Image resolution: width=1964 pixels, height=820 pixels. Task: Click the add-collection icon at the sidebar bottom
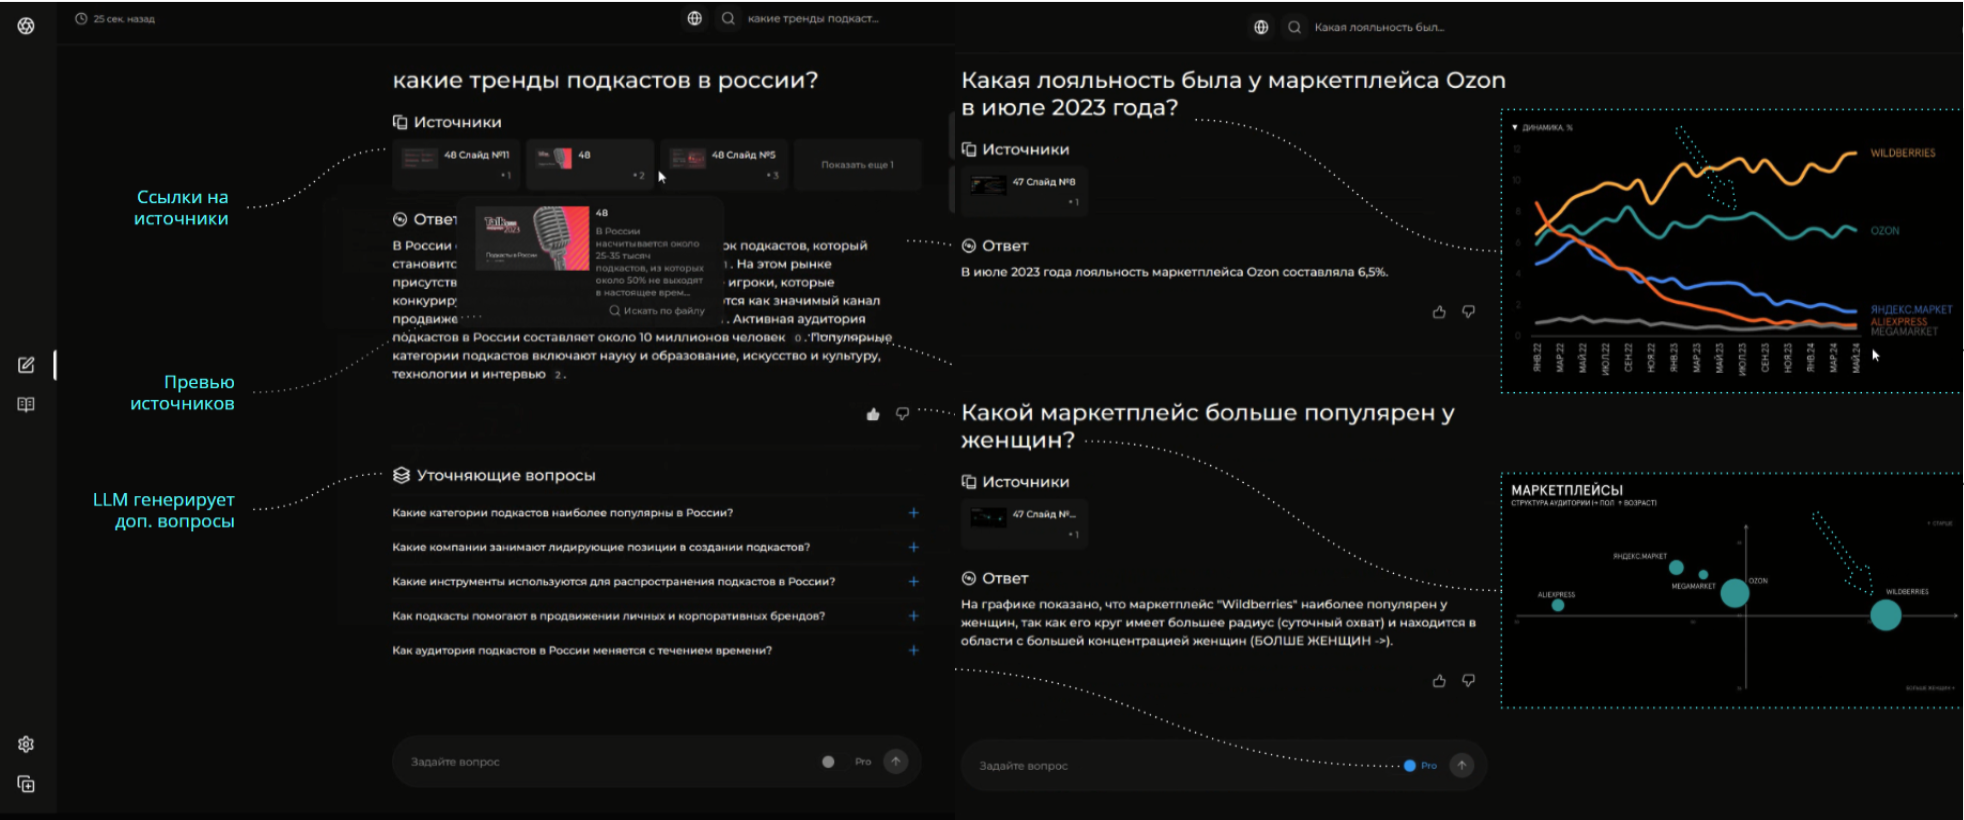pyautogui.click(x=26, y=784)
